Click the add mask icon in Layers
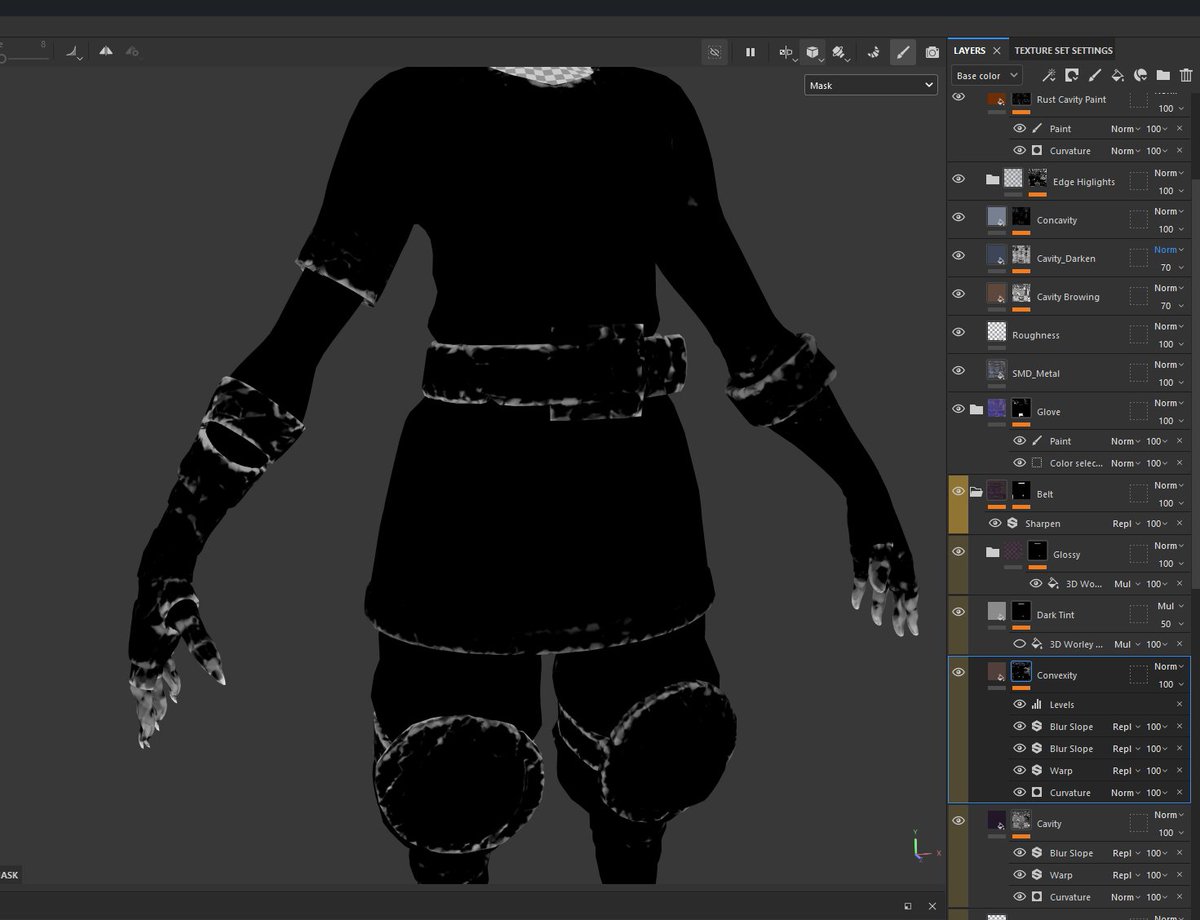1200x920 pixels. [x=1071, y=75]
